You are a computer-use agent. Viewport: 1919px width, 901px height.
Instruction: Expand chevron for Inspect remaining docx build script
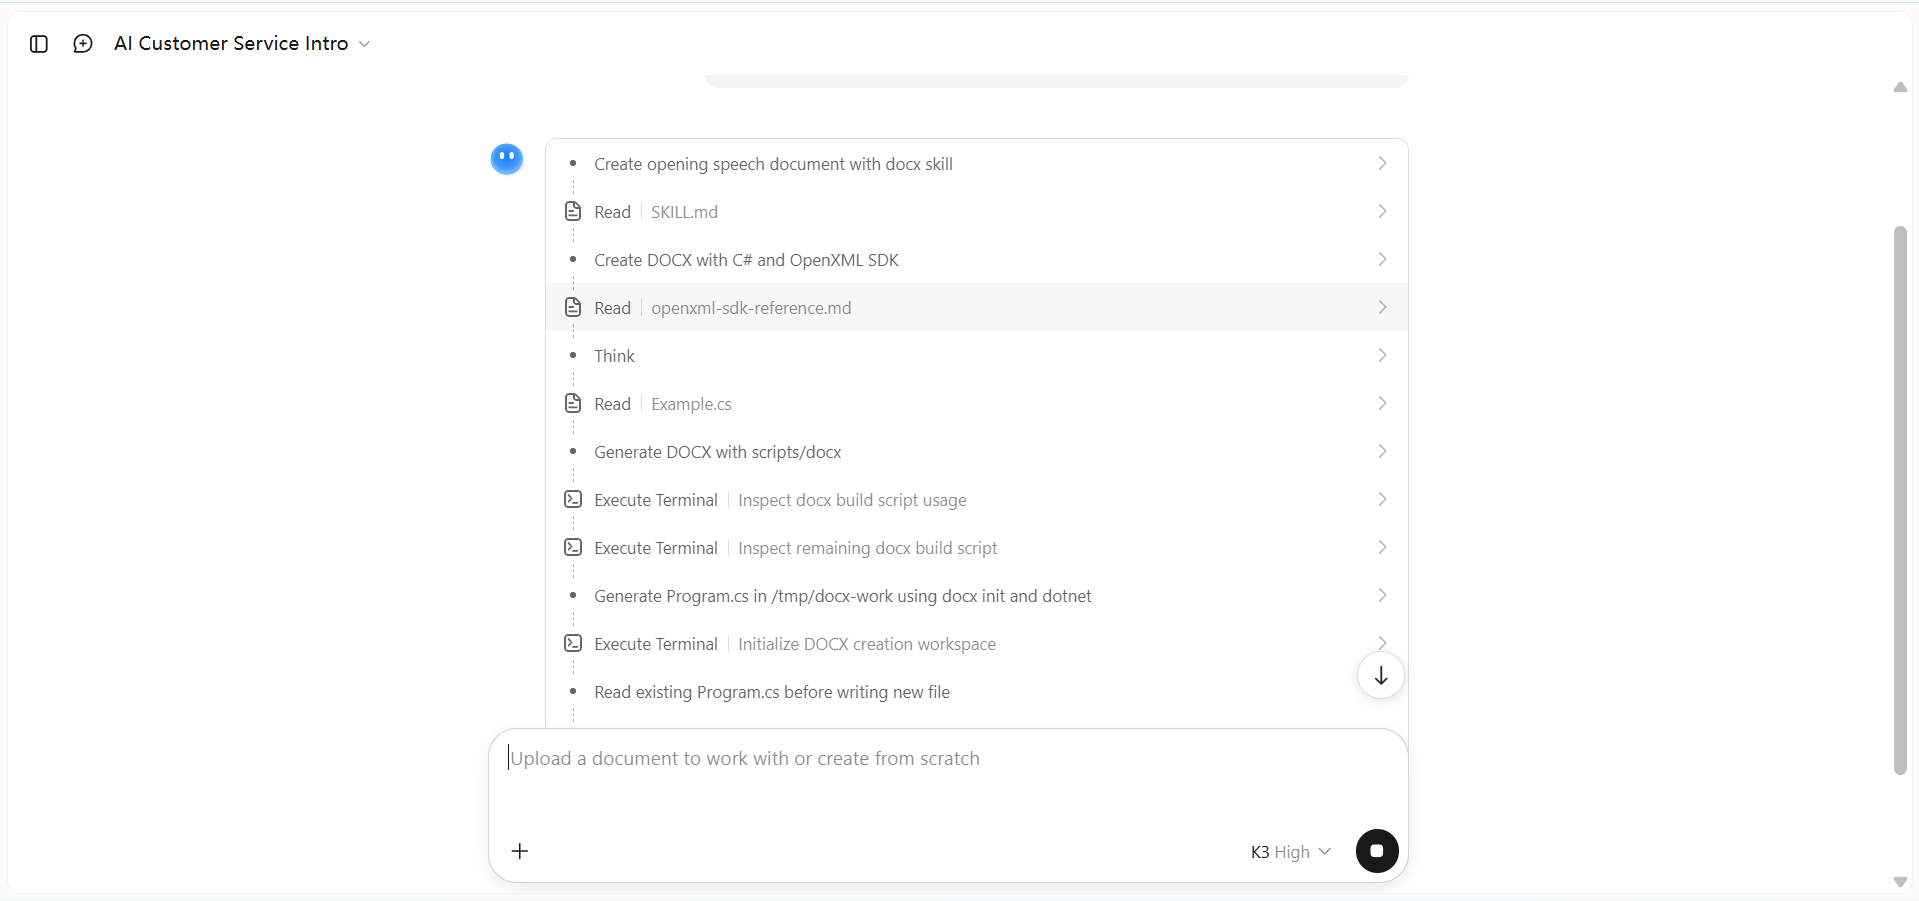pos(1382,548)
